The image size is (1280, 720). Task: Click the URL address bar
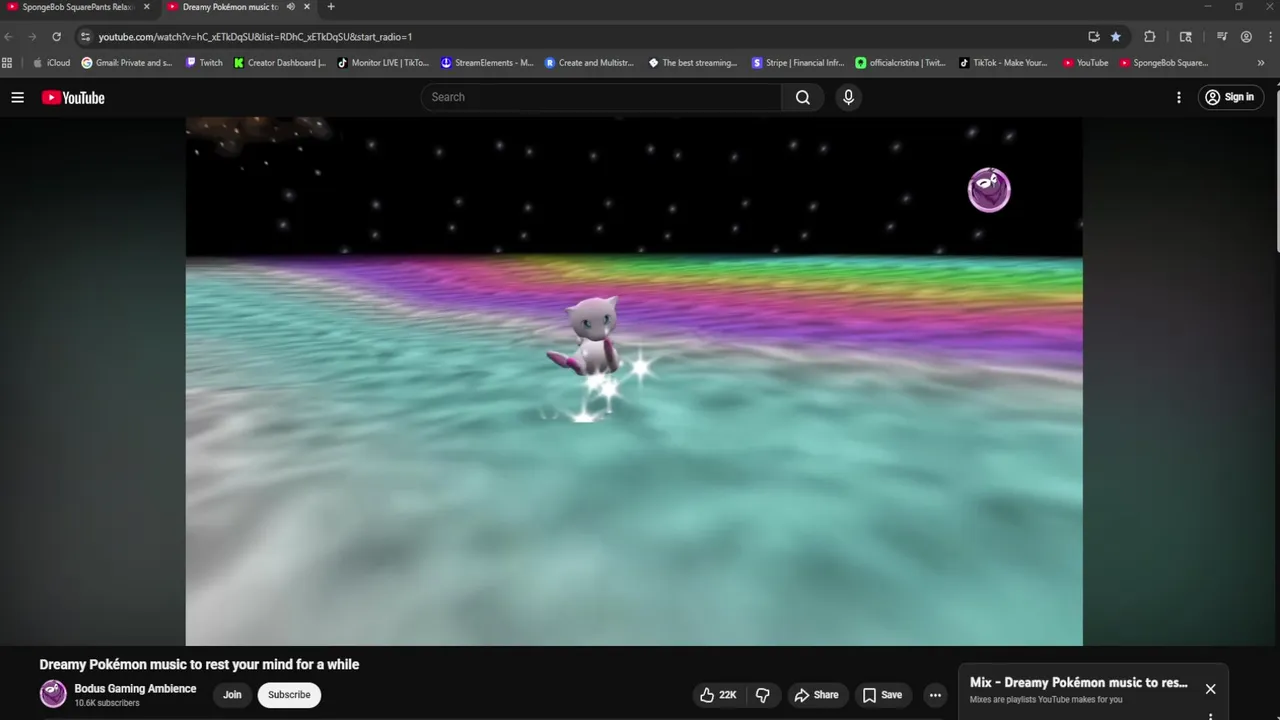[590, 37]
